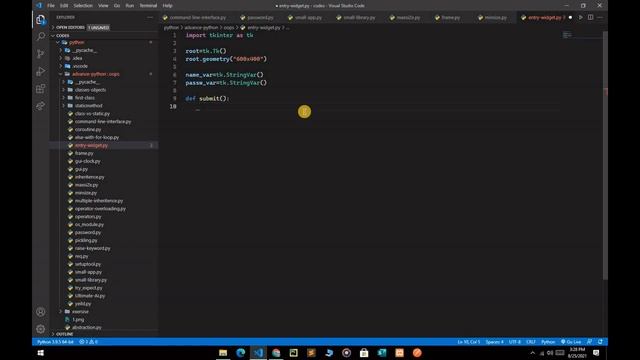
Task: Click the editor vertical scrollbar
Action: click(605, 155)
